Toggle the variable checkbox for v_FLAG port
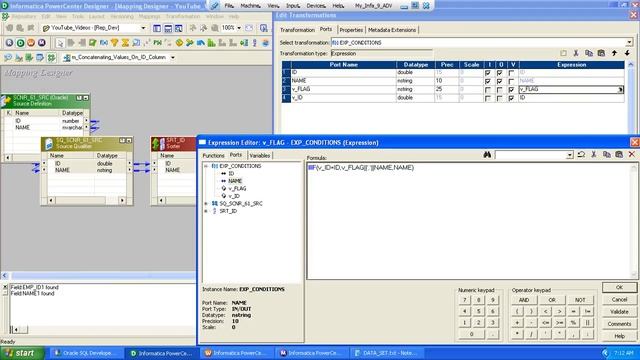Image resolution: width=640 pixels, height=360 pixels. coord(511,90)
